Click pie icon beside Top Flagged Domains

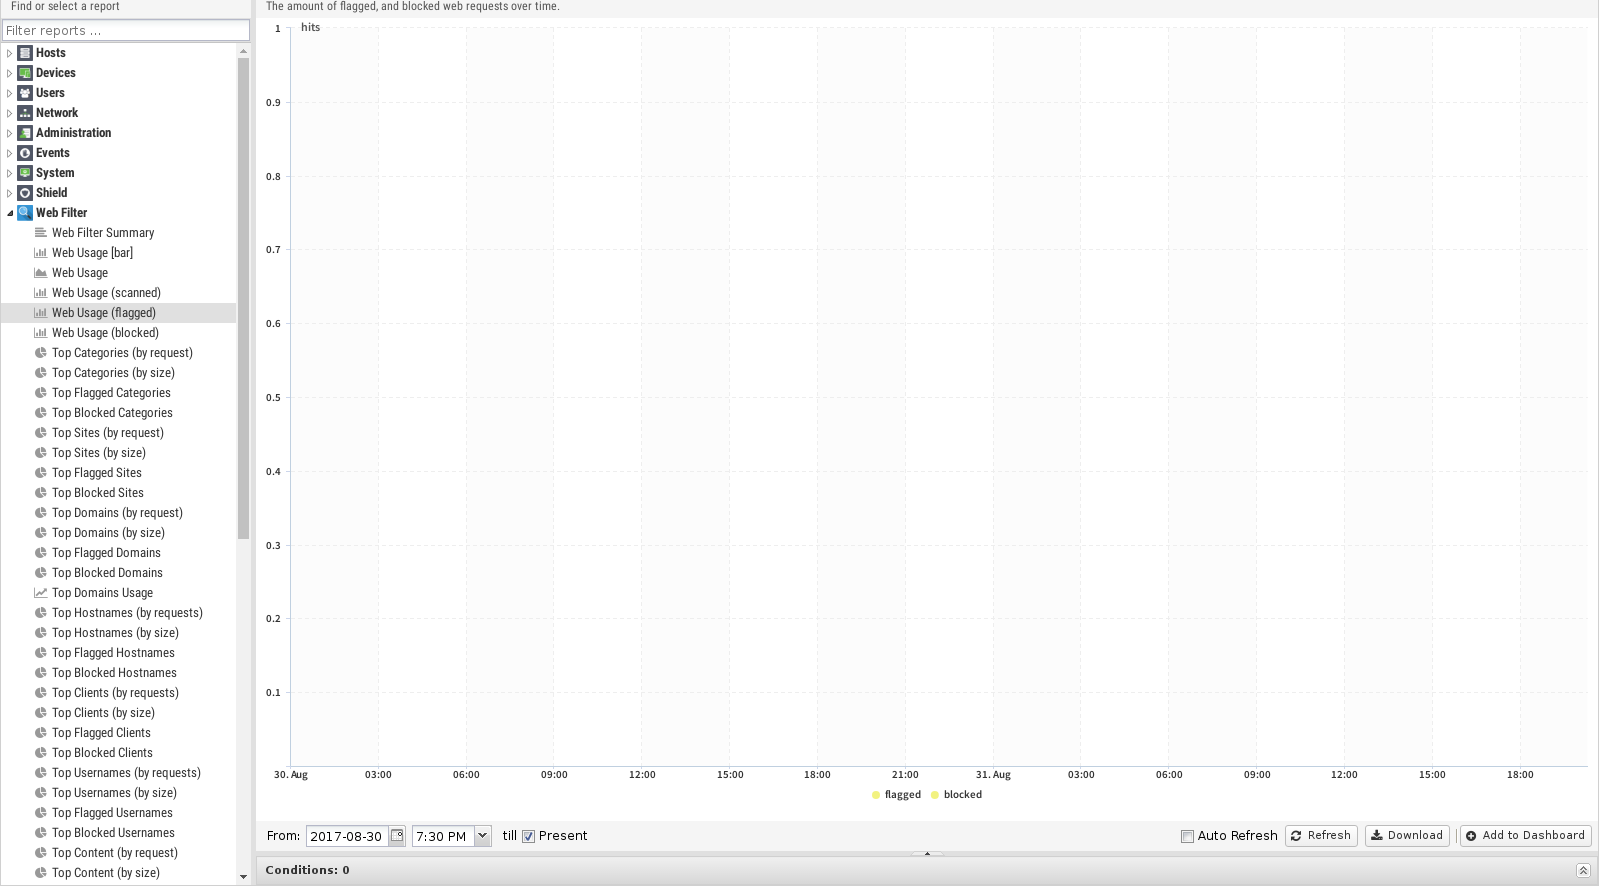41,553
